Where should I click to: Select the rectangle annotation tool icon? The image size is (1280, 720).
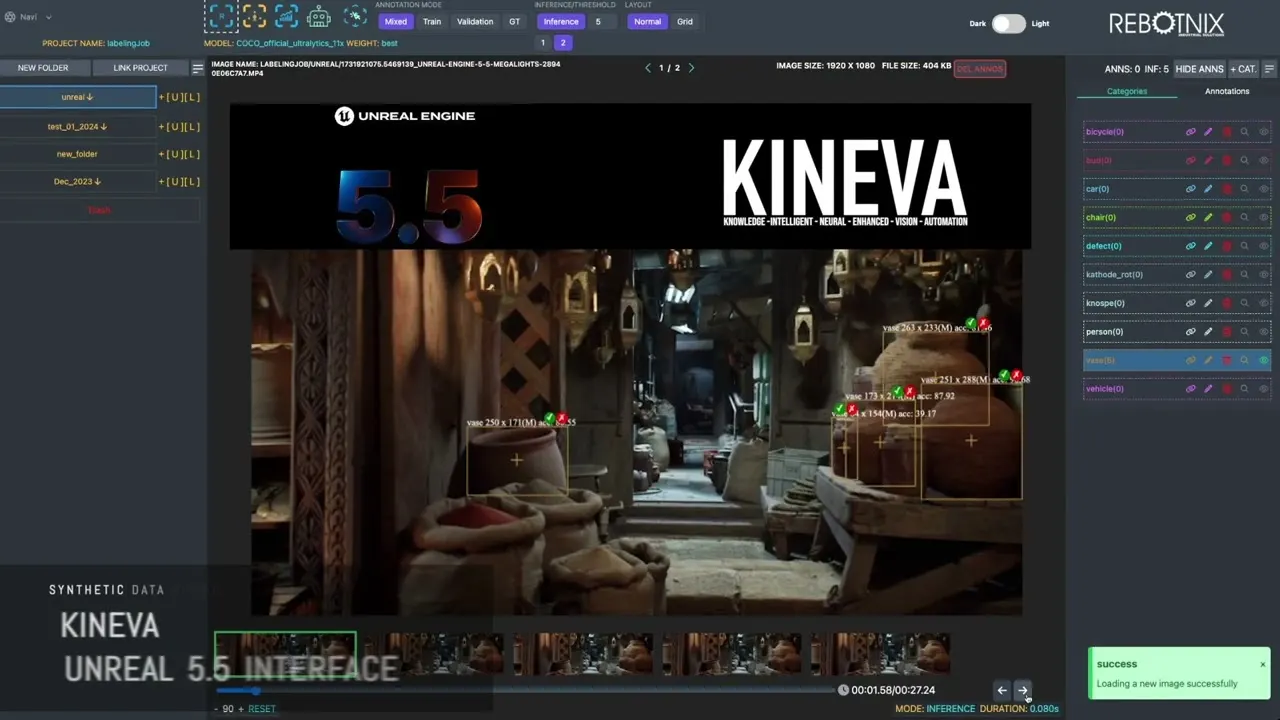tap(222, 16)
